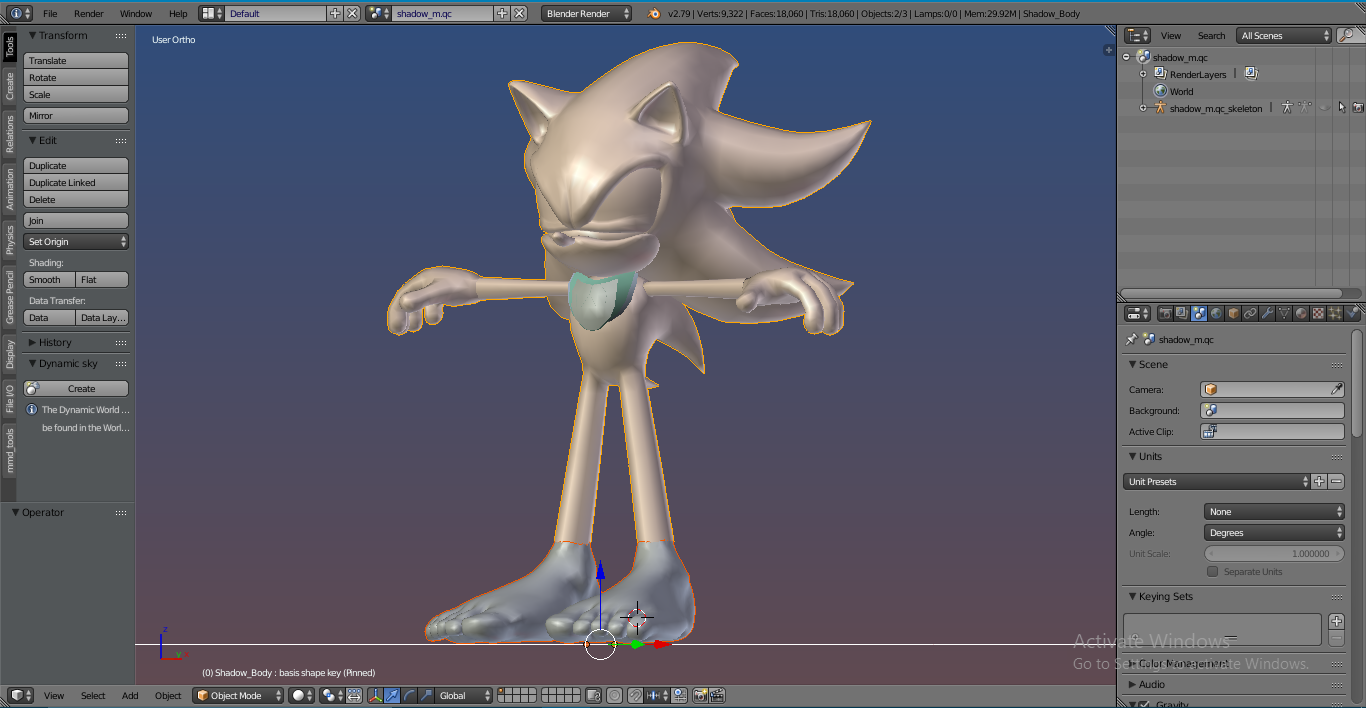Select the Material properties sphere icon

tap(1301, 313)
